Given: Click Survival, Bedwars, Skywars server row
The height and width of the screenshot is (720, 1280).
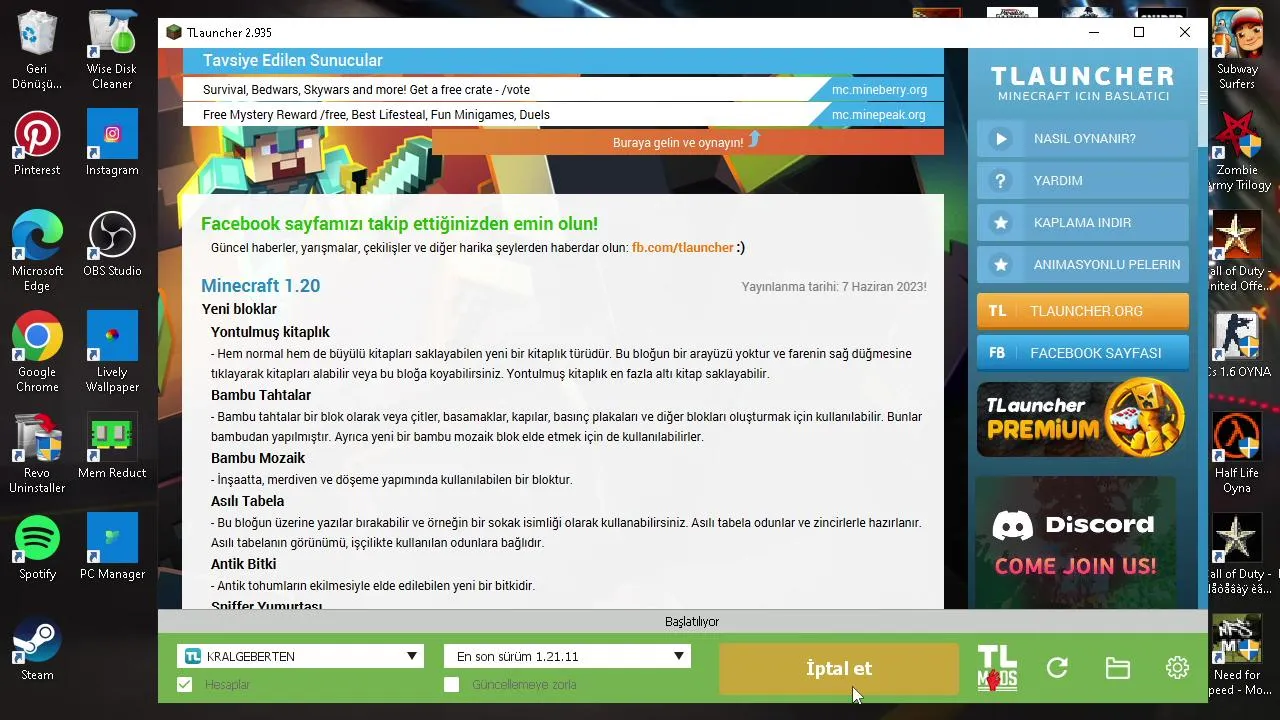Looking at the screenshot, I should pyautogui.click(x=563, y=89).
